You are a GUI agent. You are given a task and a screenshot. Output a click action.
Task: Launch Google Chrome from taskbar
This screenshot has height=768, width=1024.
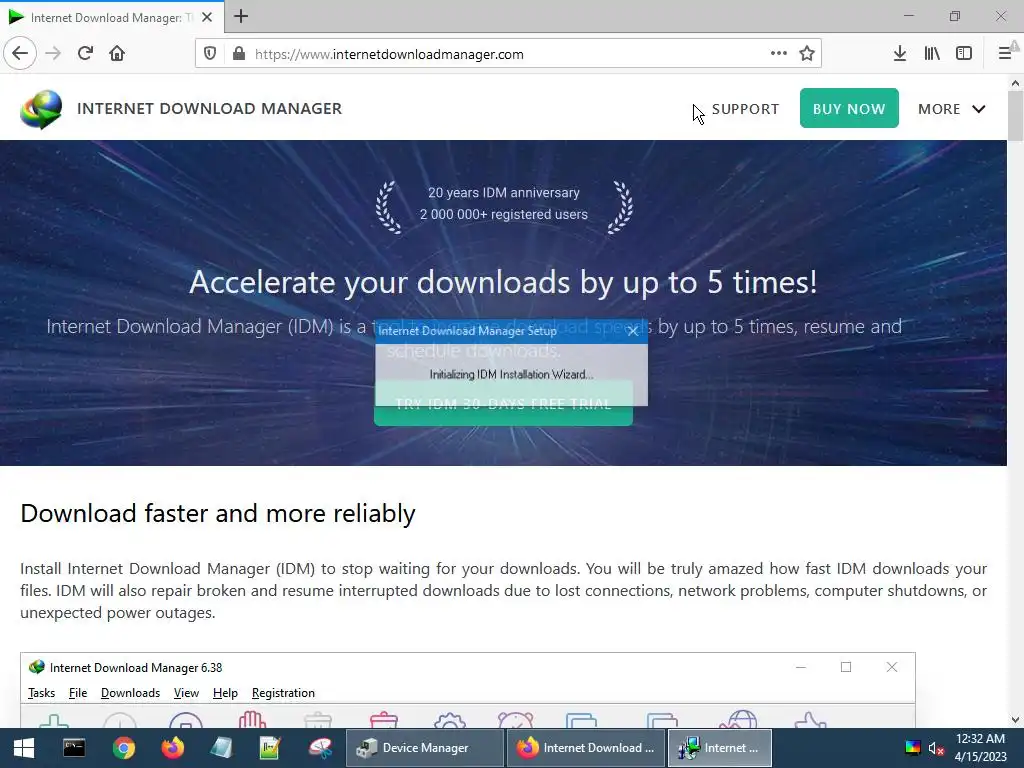point(123,748)
